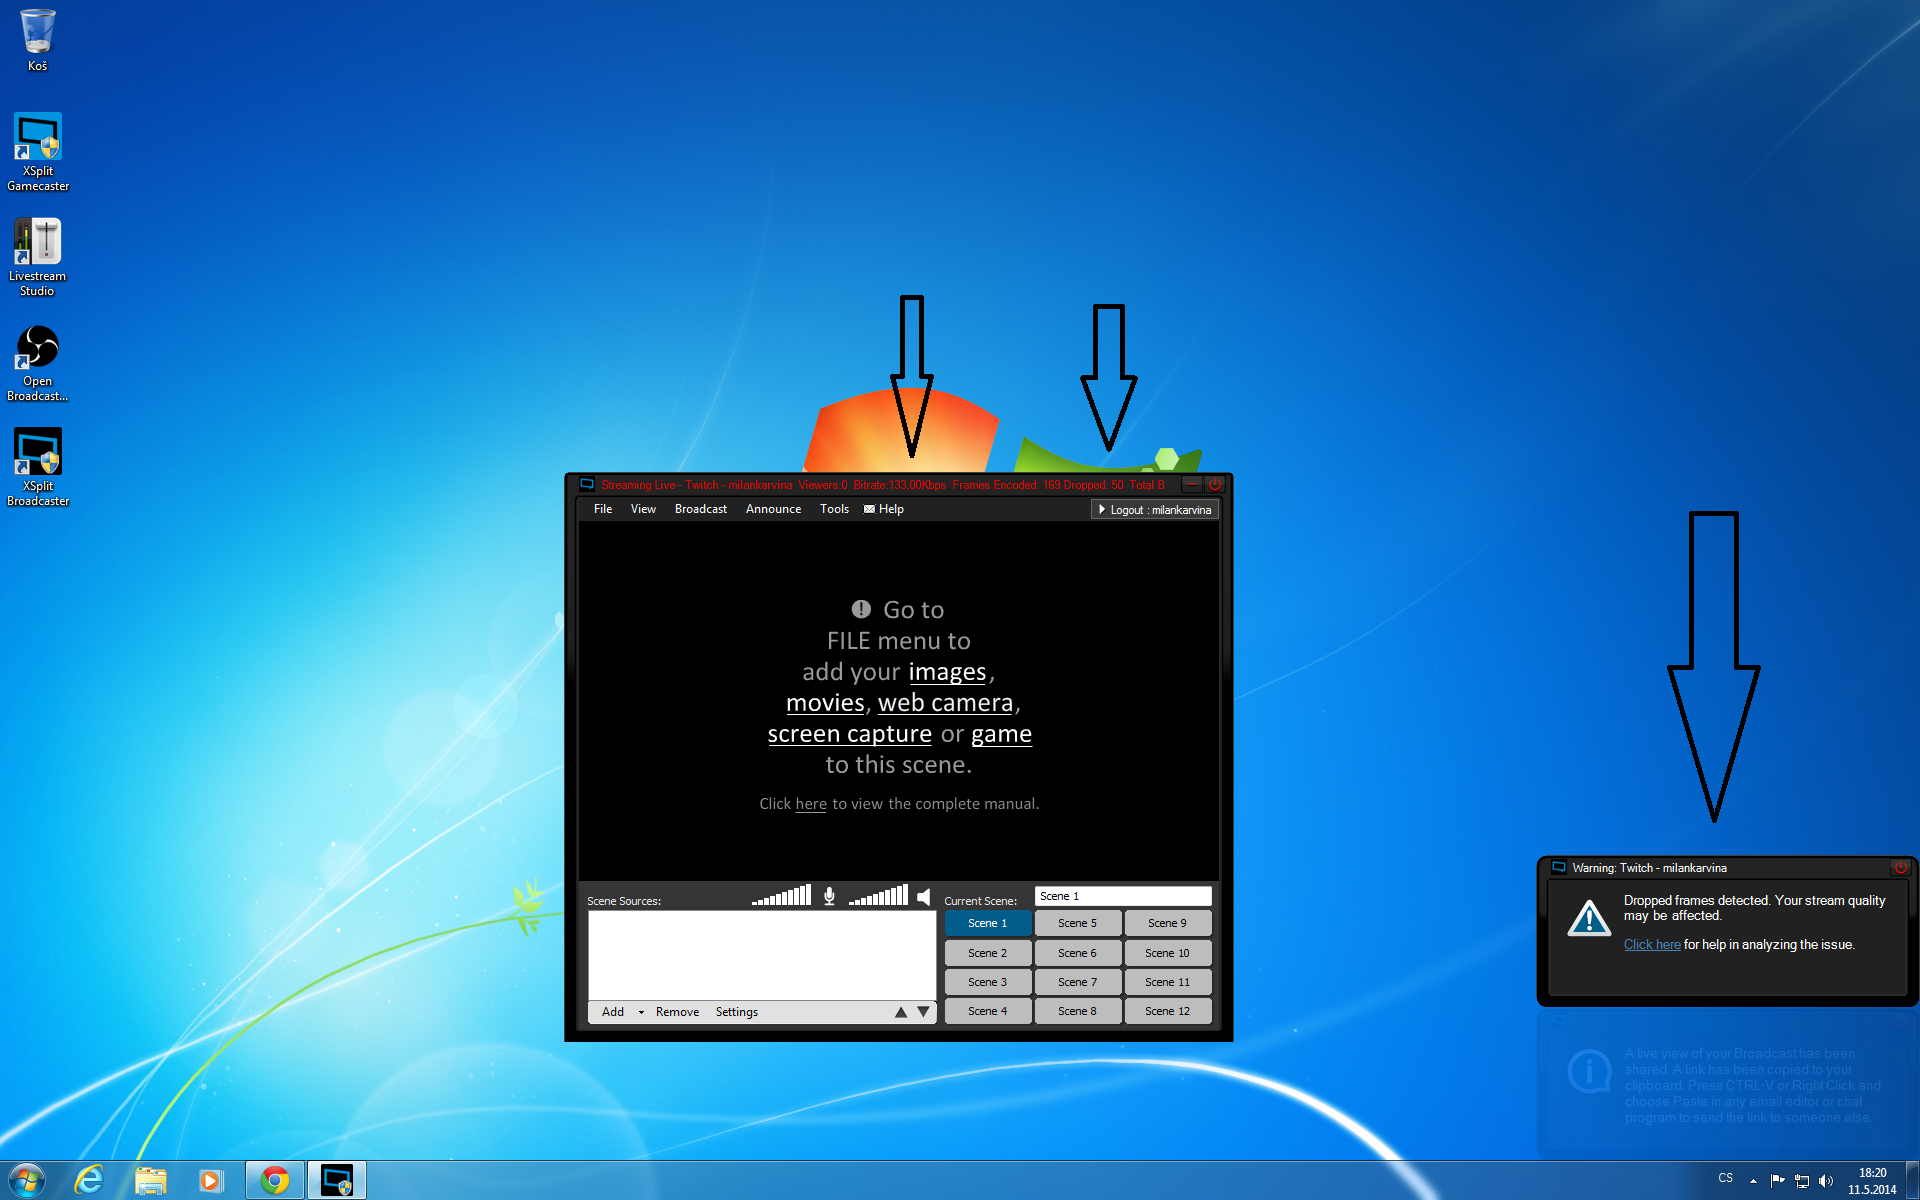Open the Tools menu
Image resolution: width=1920 pixels, height=1200 pixels.
pyautogui.click(x=834, y=509)
